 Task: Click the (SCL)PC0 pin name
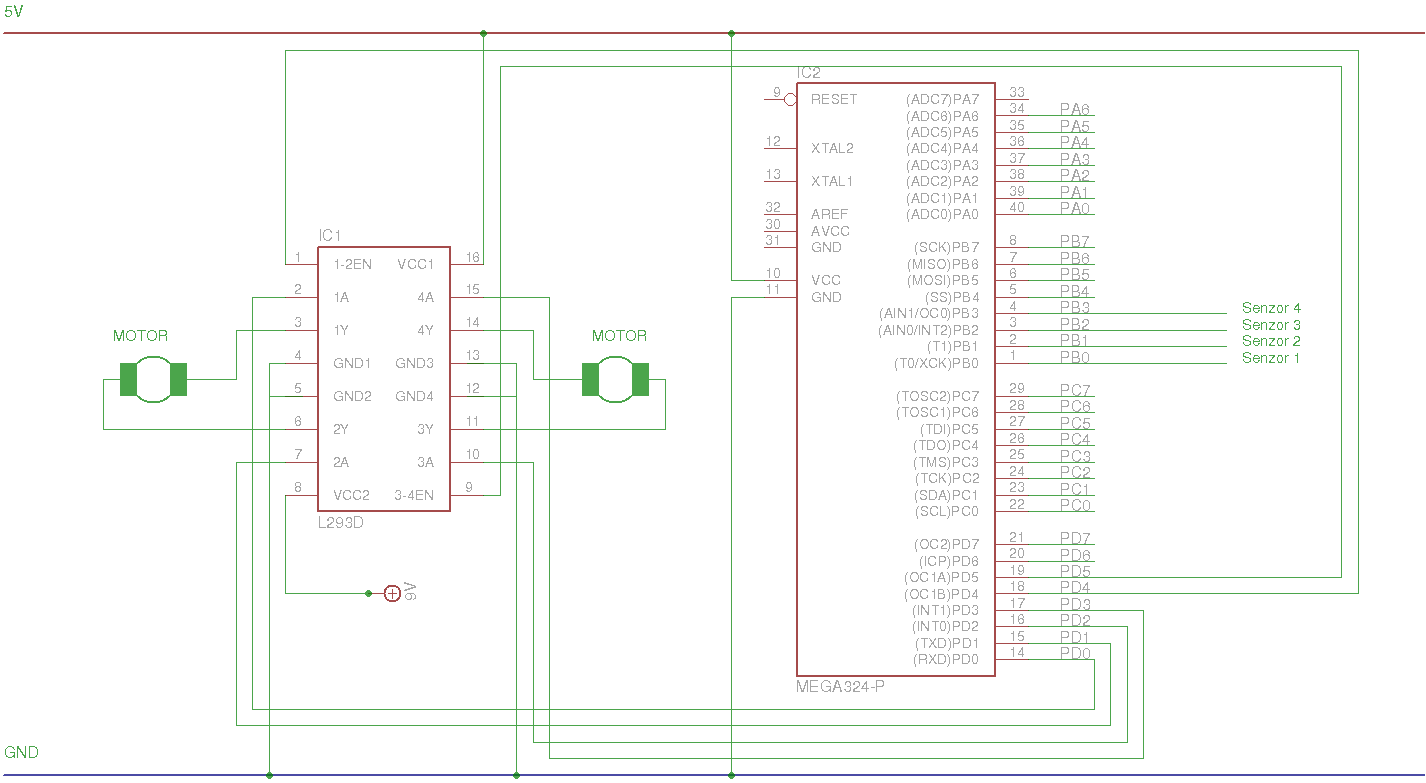click(948, 511)
